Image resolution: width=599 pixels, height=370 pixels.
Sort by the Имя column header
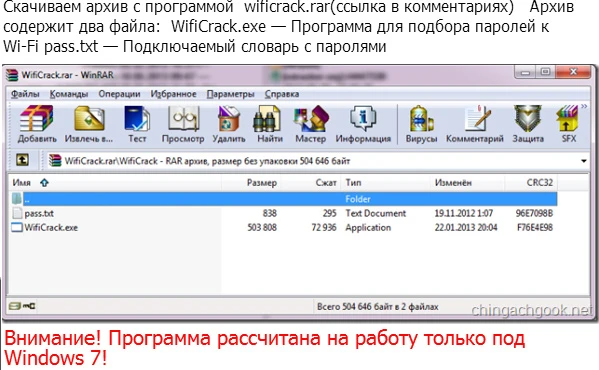coord(115,183)
